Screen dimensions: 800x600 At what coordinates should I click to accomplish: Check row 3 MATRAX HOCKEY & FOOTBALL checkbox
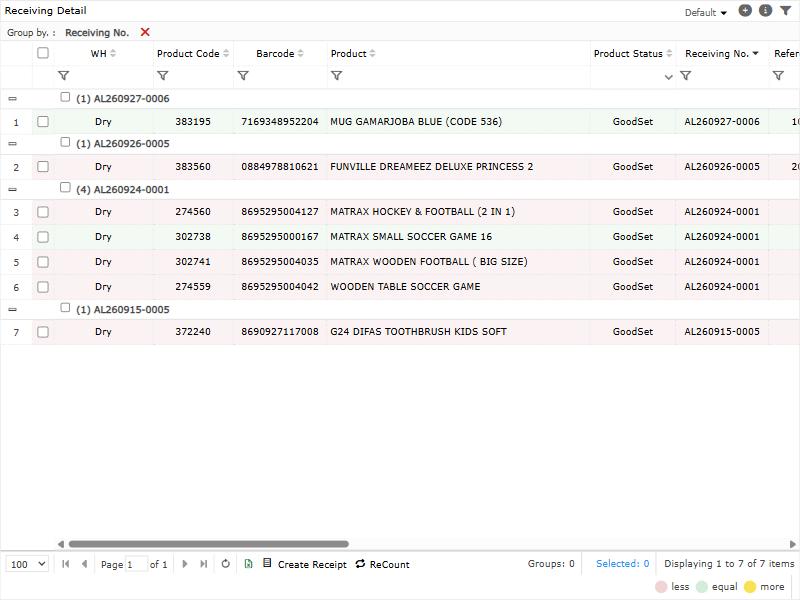43,212
